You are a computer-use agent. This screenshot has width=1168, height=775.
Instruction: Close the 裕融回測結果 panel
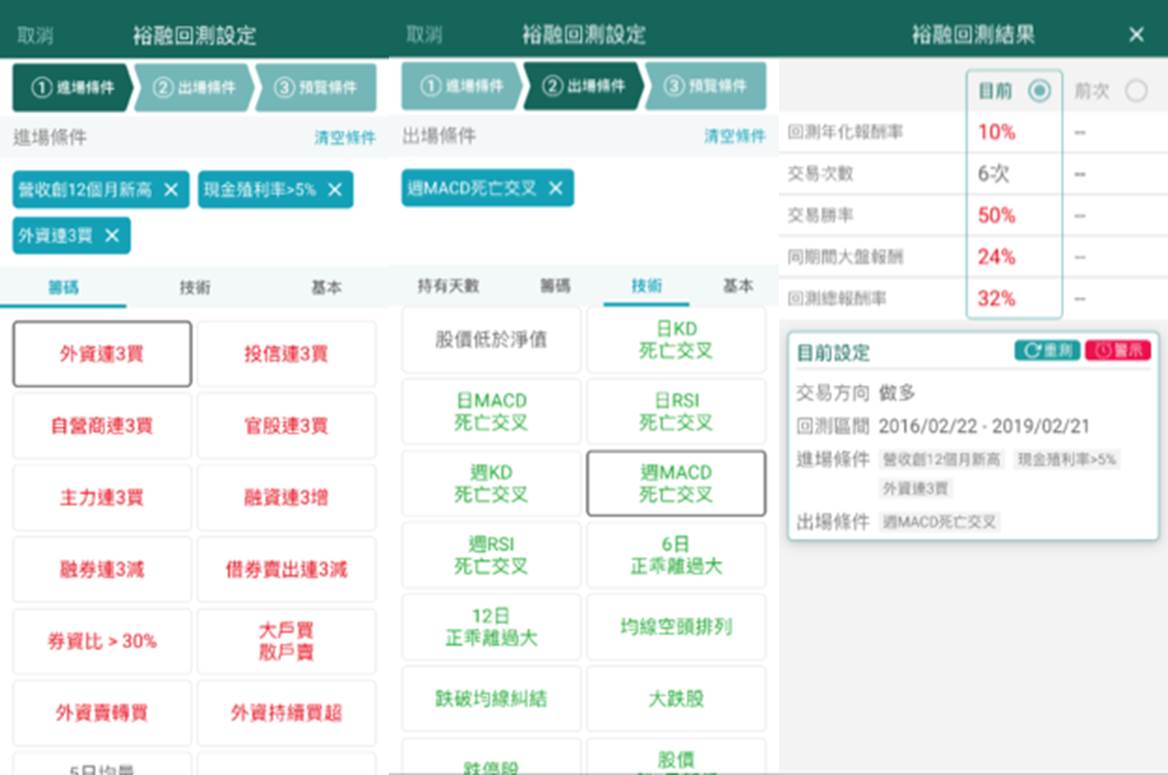[x=1136, y=34]
